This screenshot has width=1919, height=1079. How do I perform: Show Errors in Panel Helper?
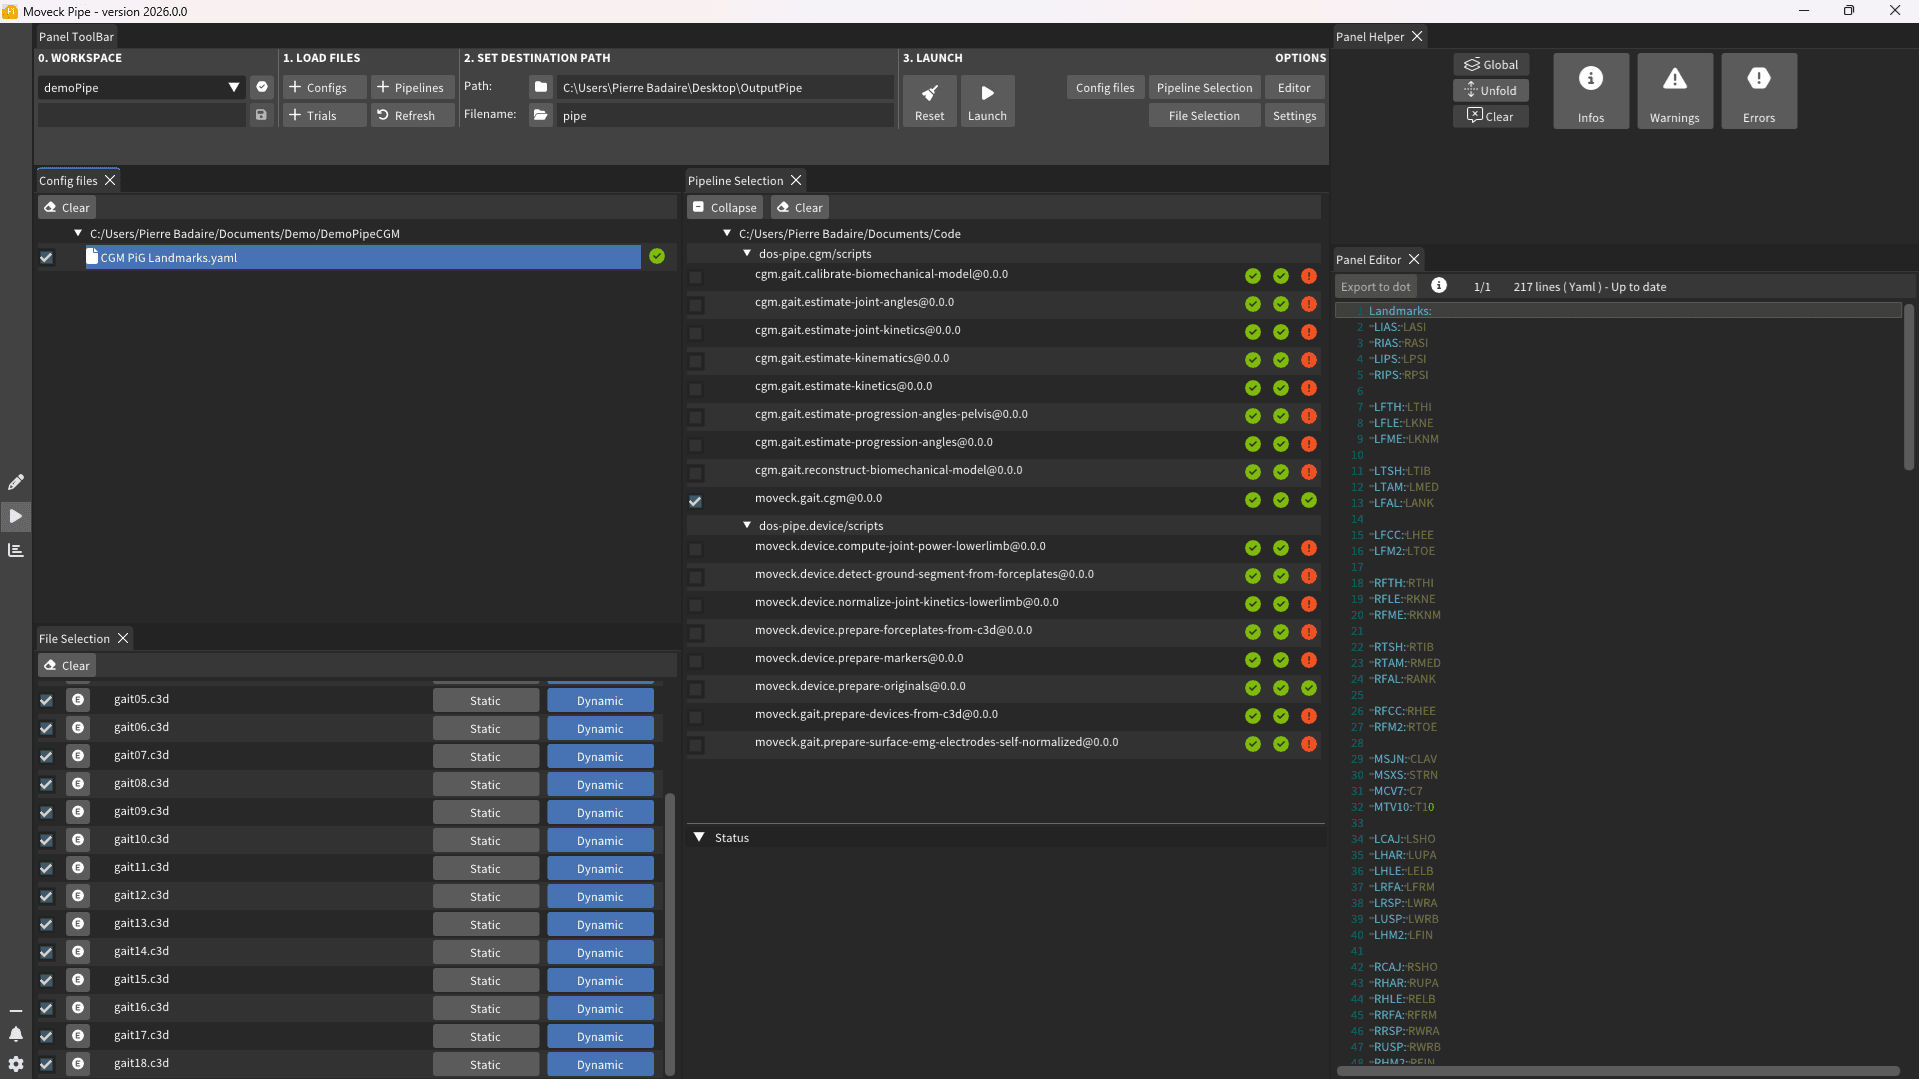click(1759, 91)
